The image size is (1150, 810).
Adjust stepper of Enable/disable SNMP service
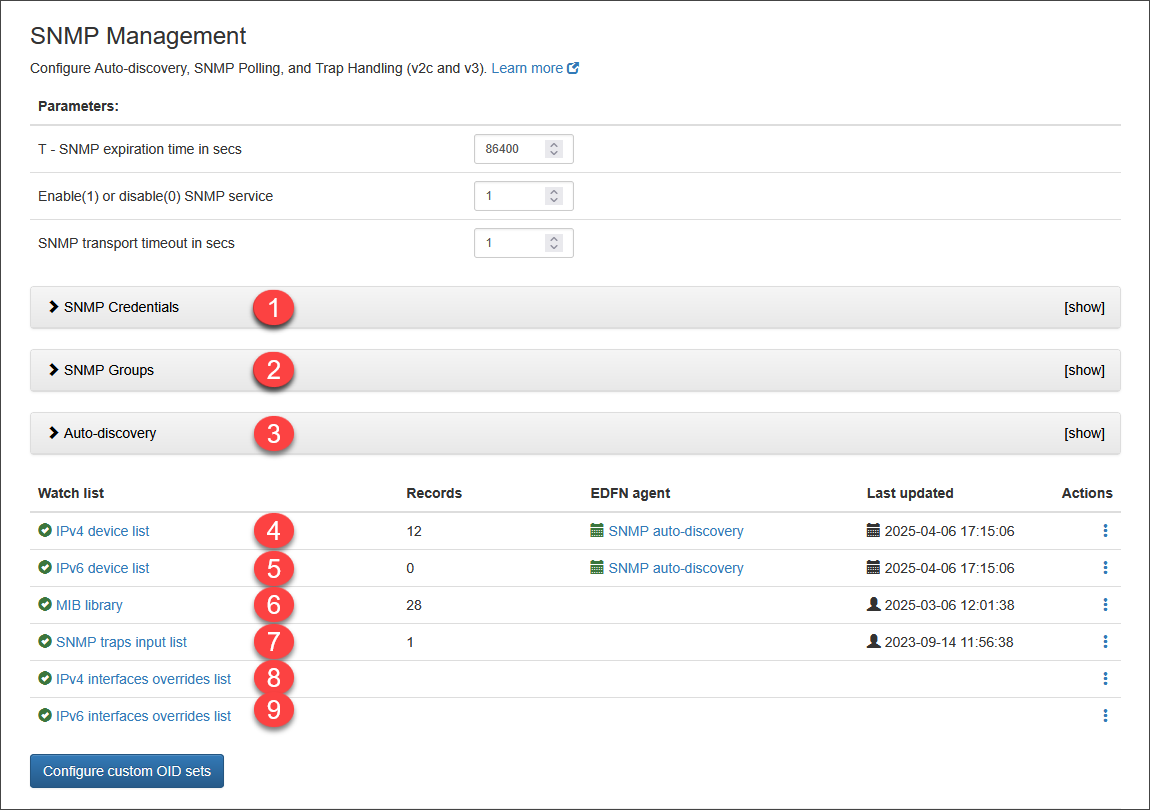(554, 196)
